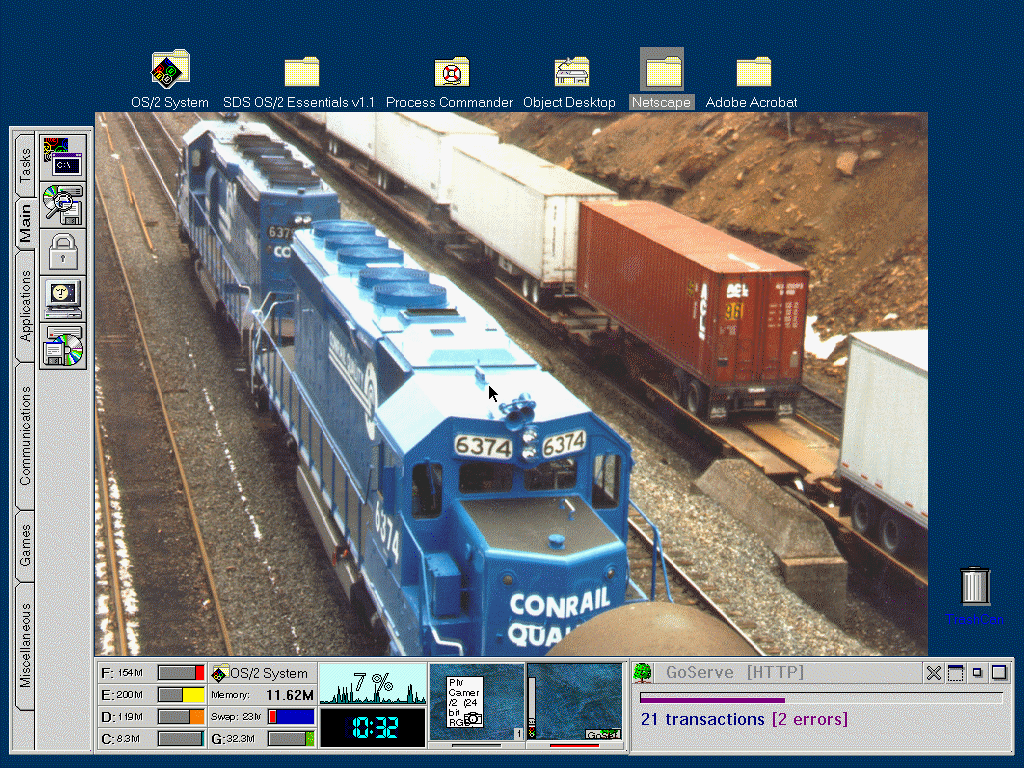Click the train wallpaper image window
The image size is (1024, 768).
coord(511,384)
